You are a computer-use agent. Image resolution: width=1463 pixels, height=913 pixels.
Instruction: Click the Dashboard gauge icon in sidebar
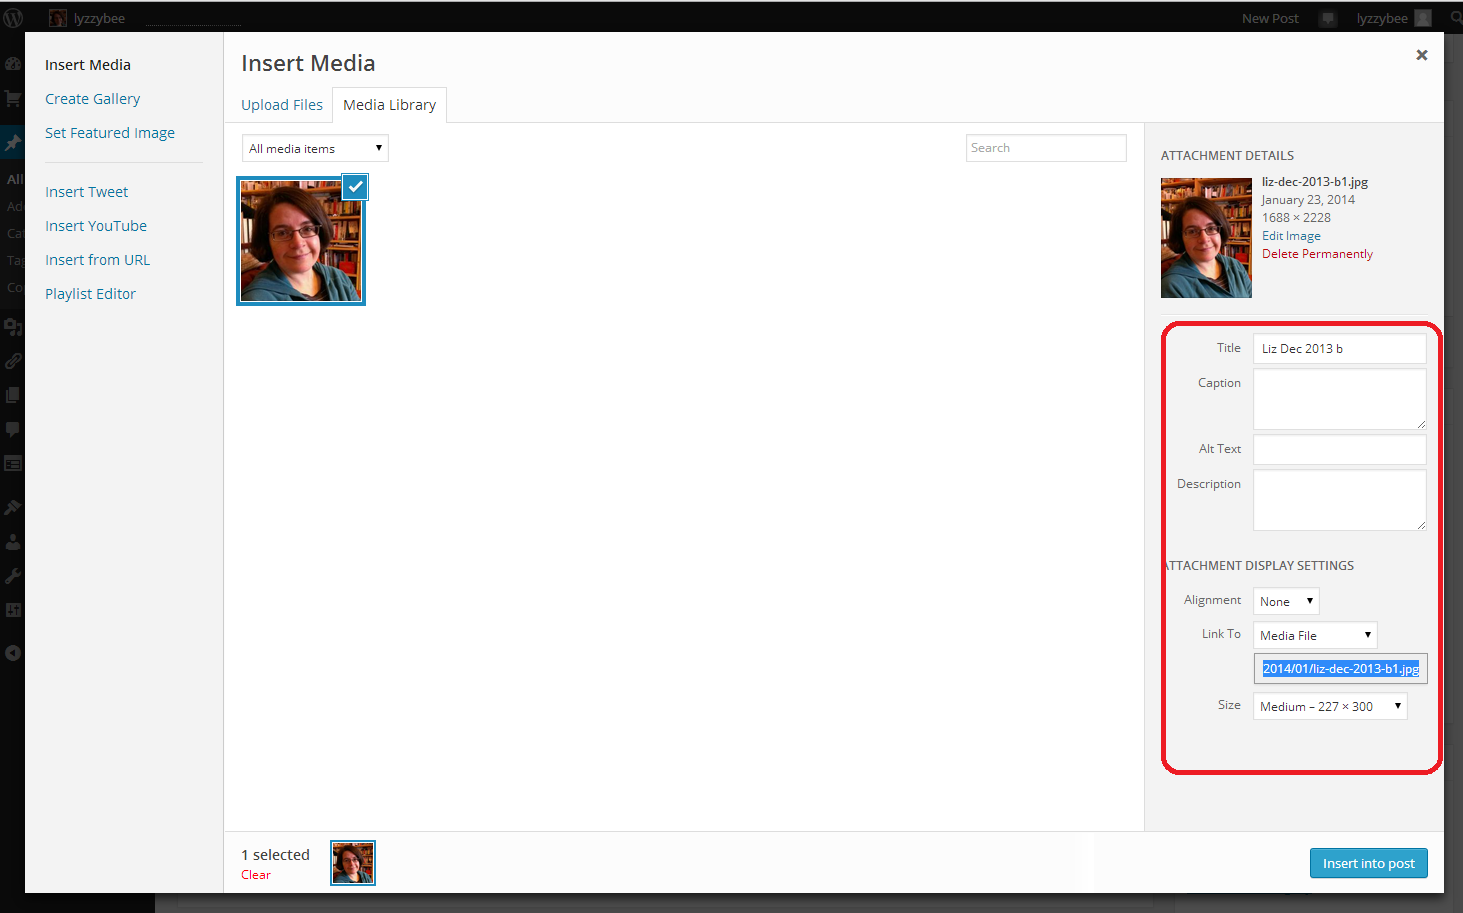point(12,64)
